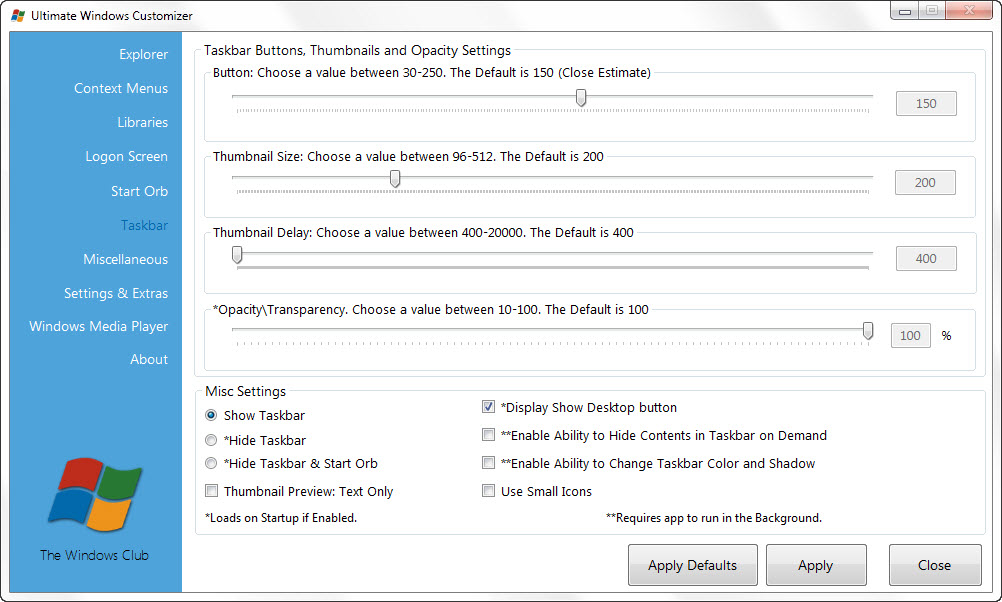Click the Apply Defaults button
The width and height of the screenshot is (1002, 602).
point(692,564)
